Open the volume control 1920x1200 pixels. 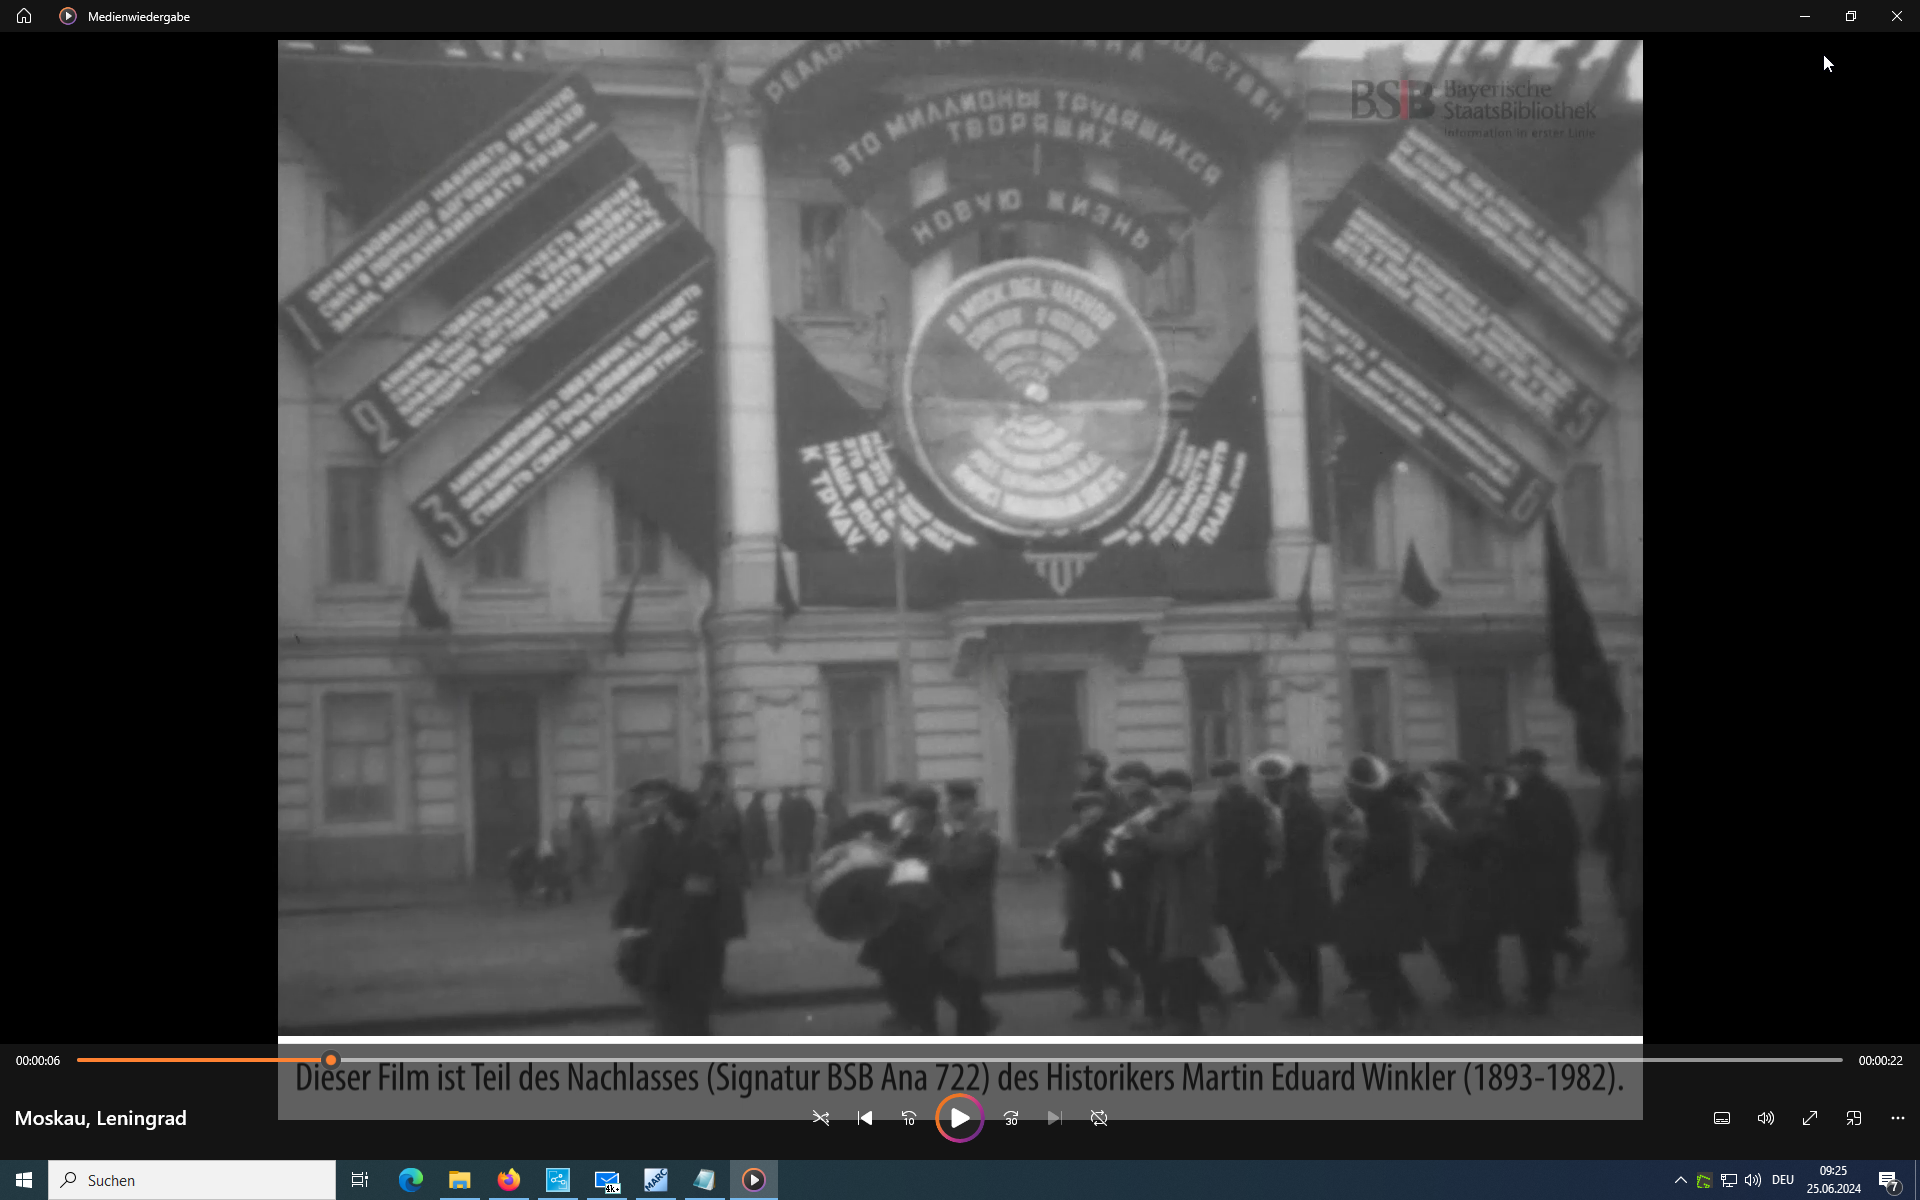tap(1766, 1118)
